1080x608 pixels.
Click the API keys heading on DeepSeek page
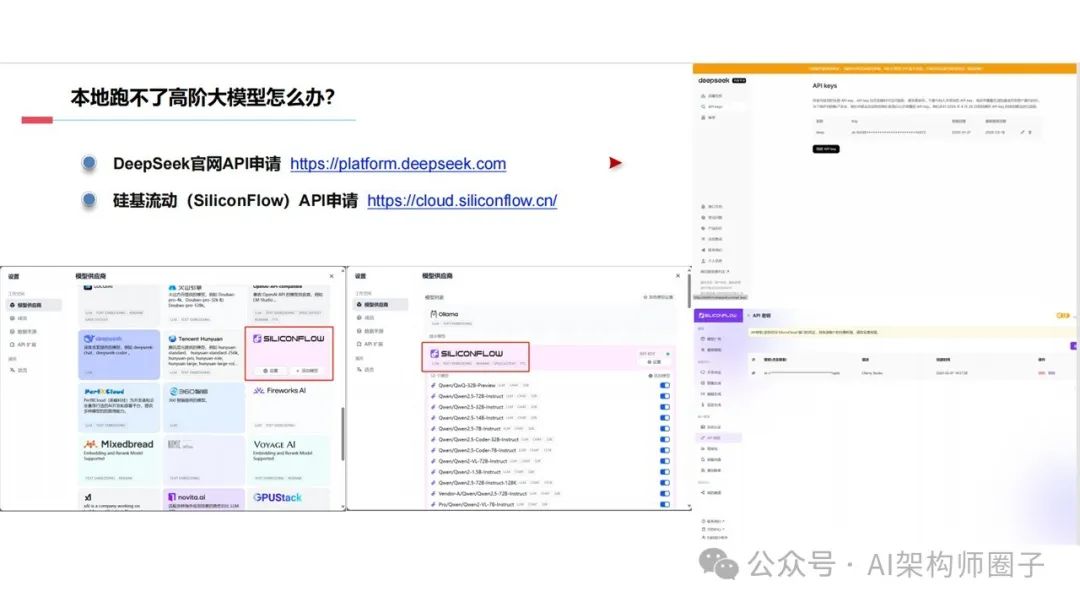point(824,86)
